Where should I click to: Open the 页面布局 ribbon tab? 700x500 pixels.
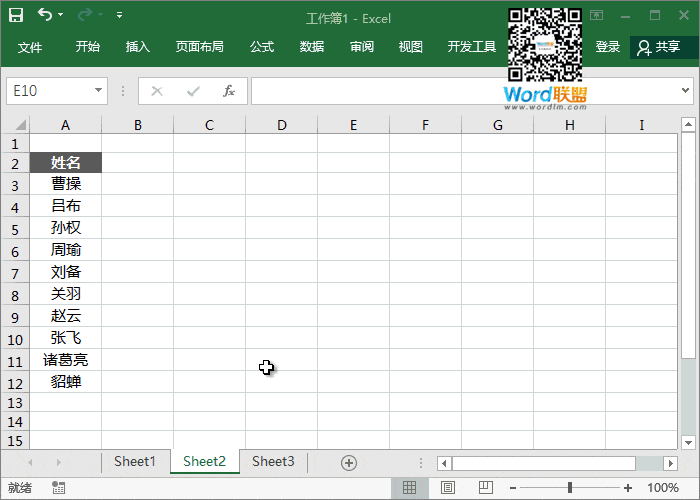(x=200, y=46)
